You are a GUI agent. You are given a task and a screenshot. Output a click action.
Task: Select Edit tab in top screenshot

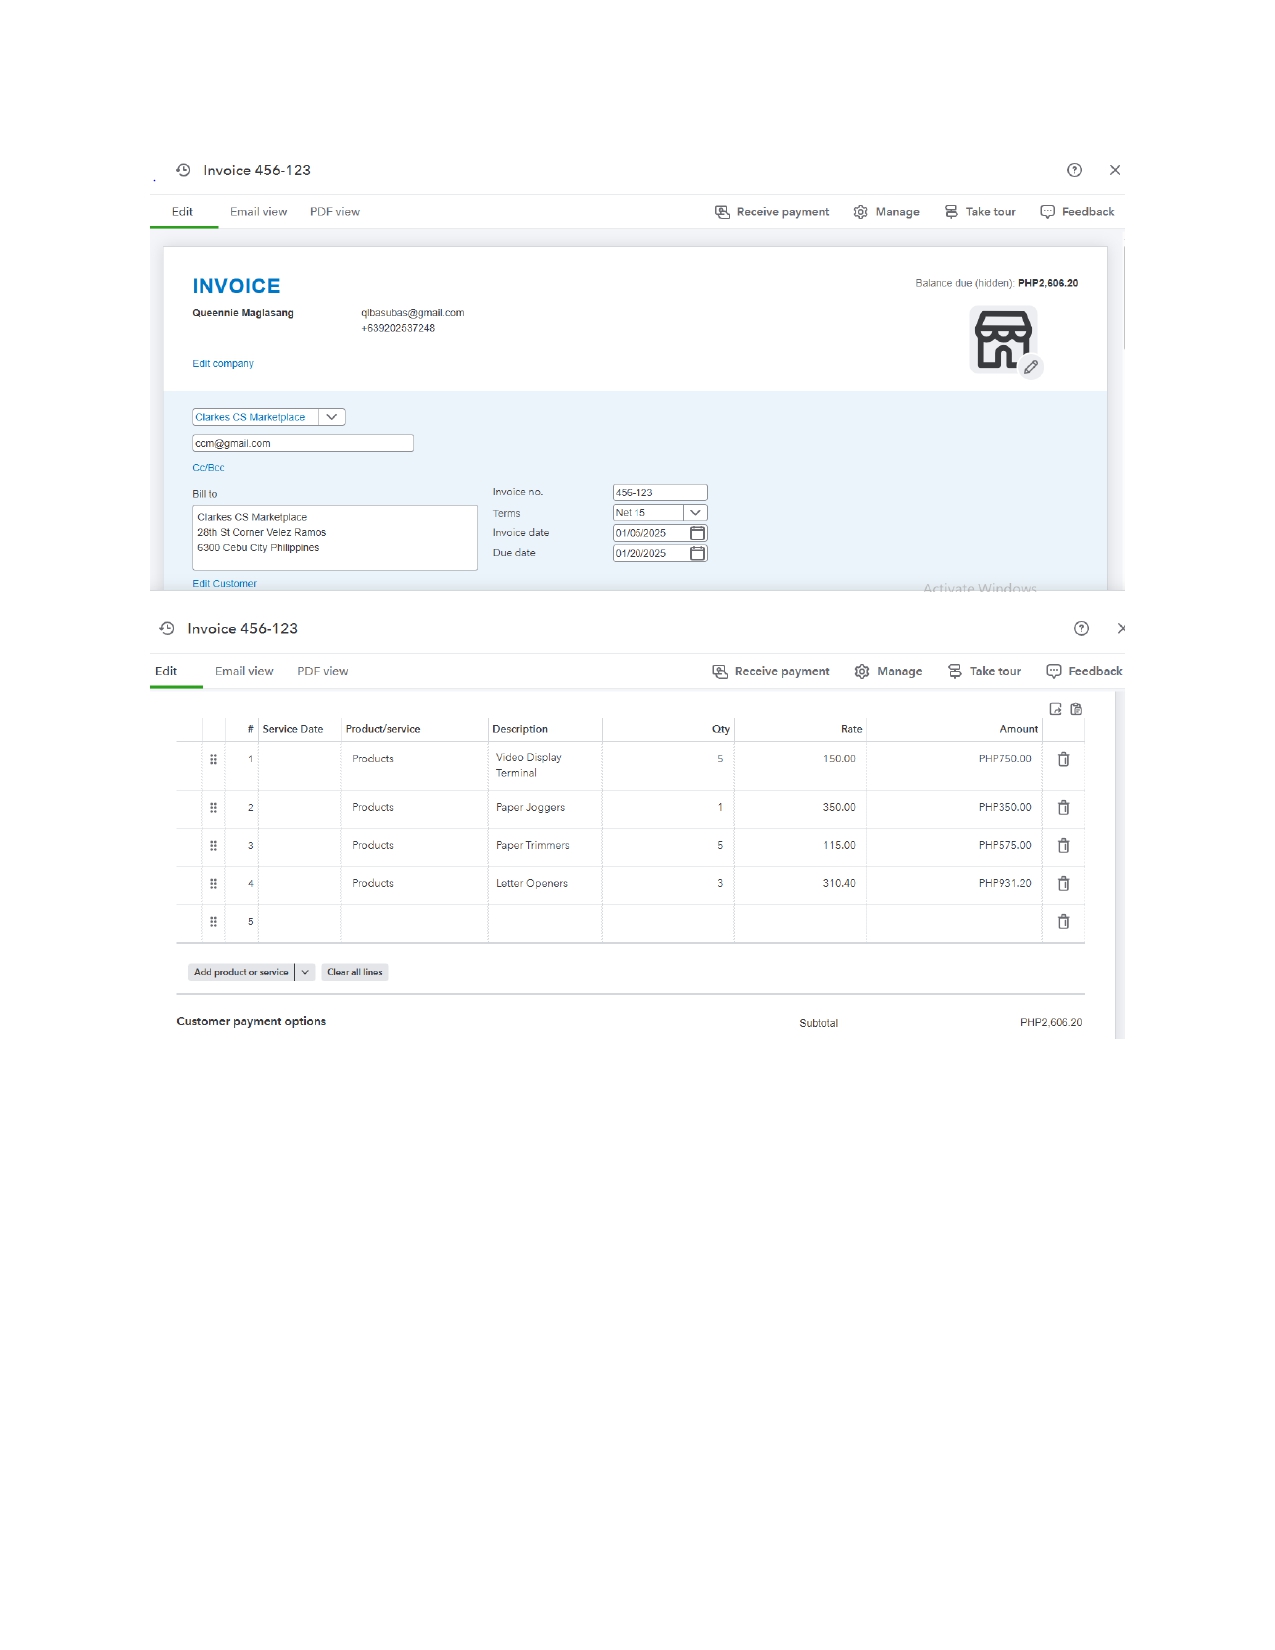[x=182, y=212]
